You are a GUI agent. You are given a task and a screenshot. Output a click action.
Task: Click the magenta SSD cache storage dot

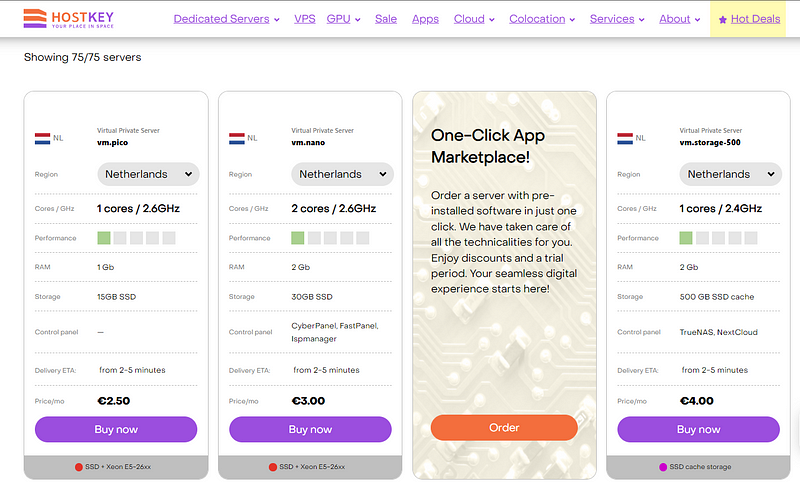[662, 467]
